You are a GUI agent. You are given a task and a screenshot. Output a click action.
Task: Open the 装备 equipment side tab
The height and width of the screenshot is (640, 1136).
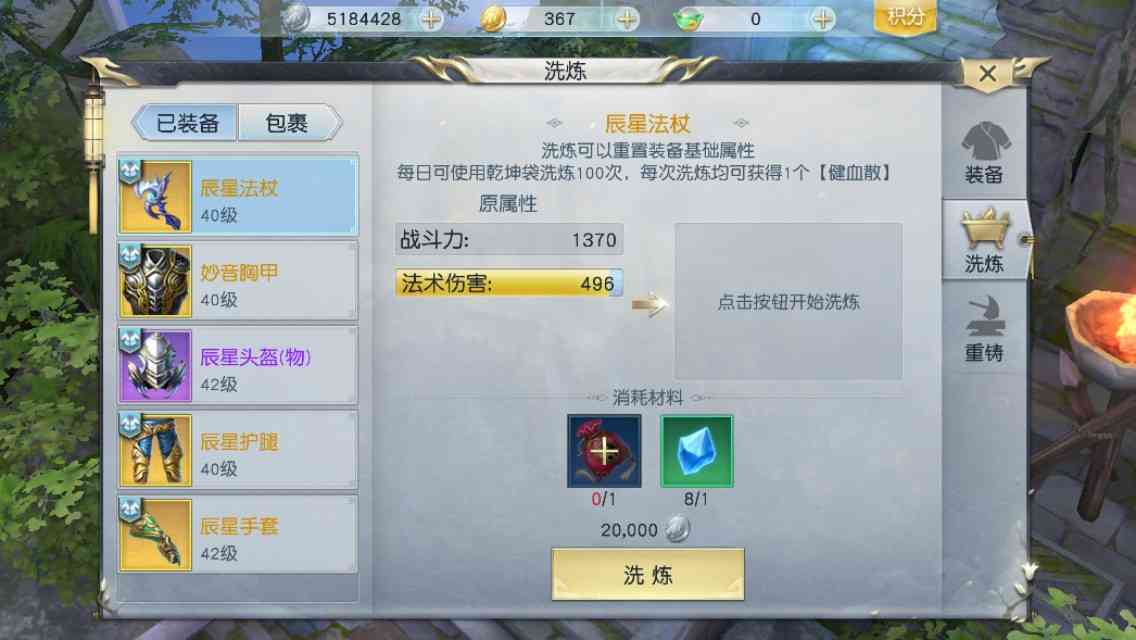[x=984, y=153]
